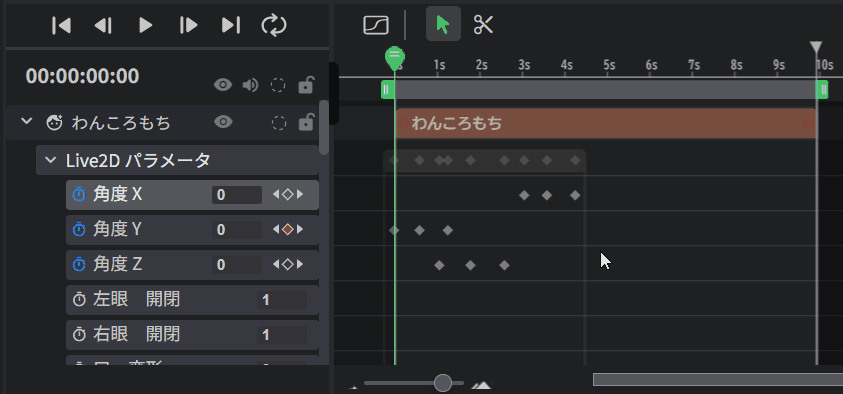843x394 pixels.
Task: Click the gray end marker near 10s
Action: [x=816, y=47]
